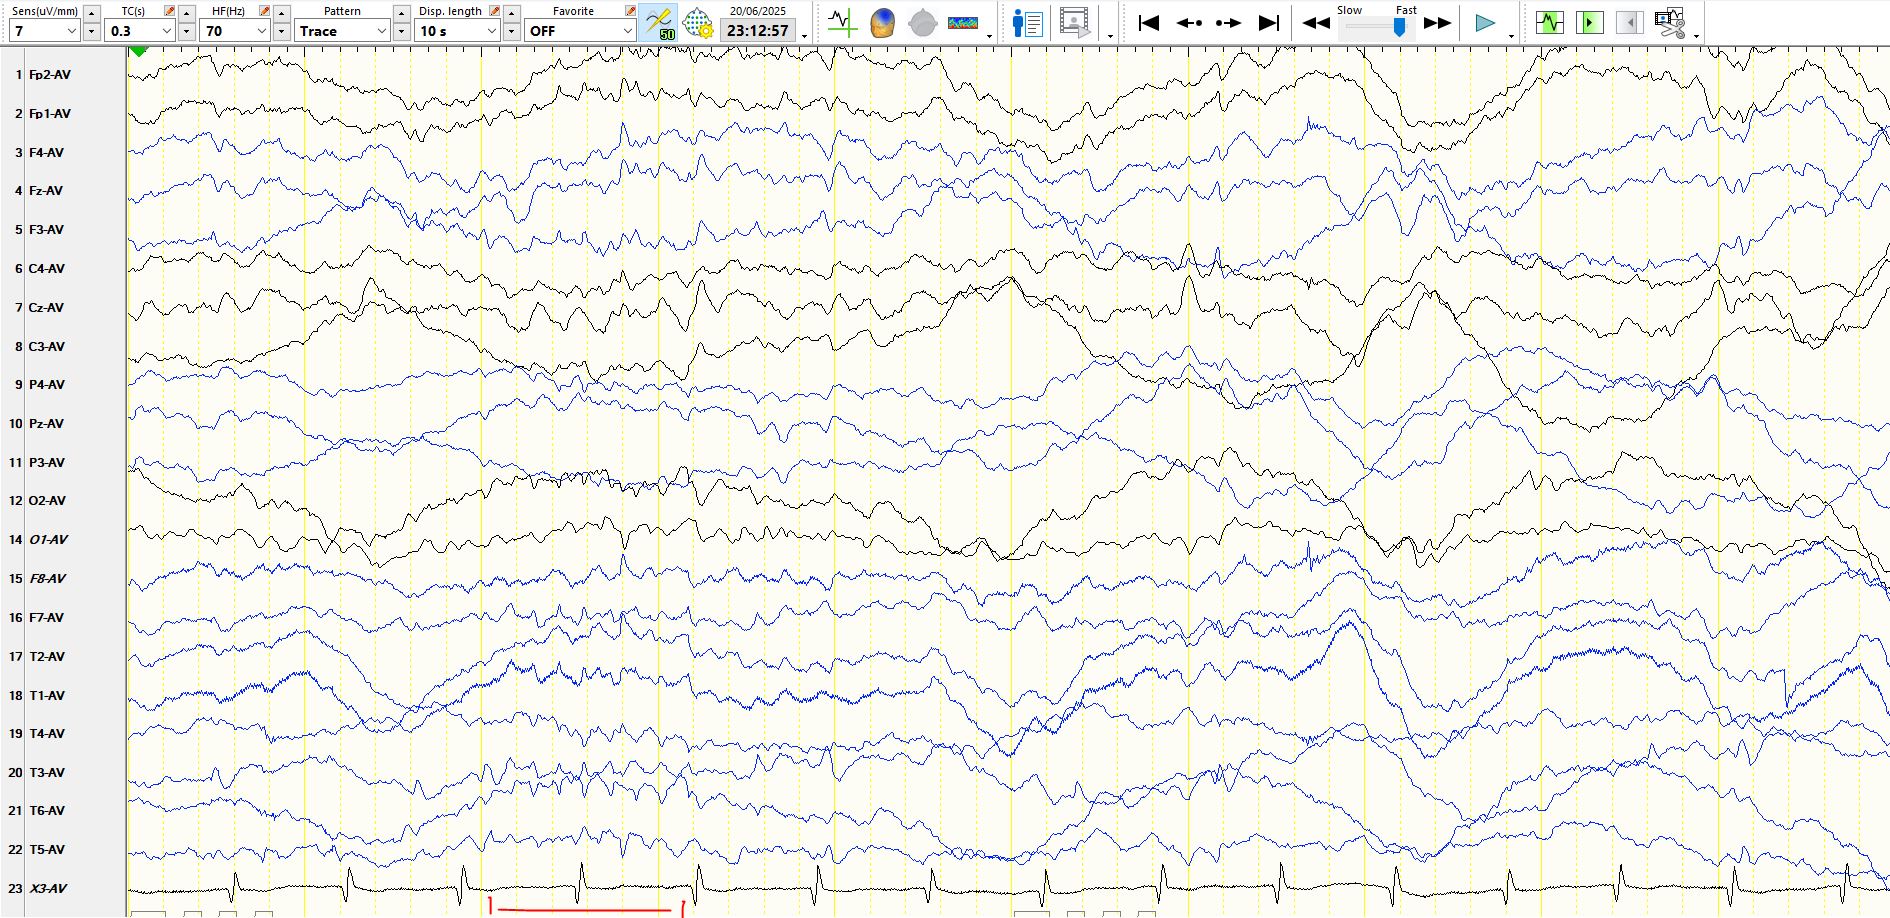Increase Disp. length with the up stepper
Image resolution: width=1890 pixels, height=918 pixels.
click(x=512, y=13)
